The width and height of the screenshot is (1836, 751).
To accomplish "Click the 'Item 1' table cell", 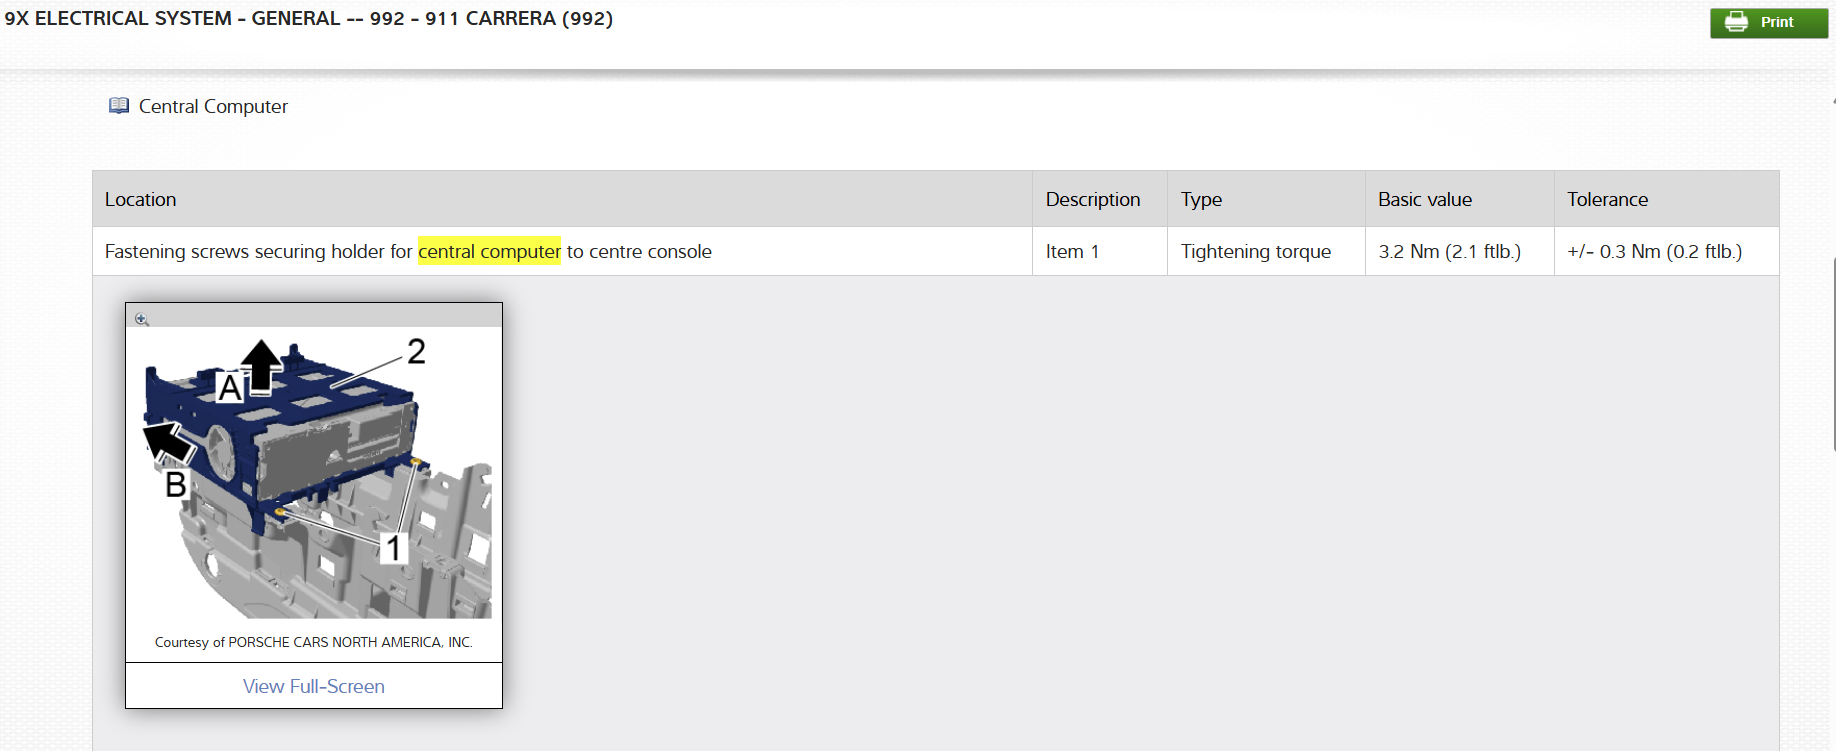I will pyautogui.click(x=1100, y=251).
